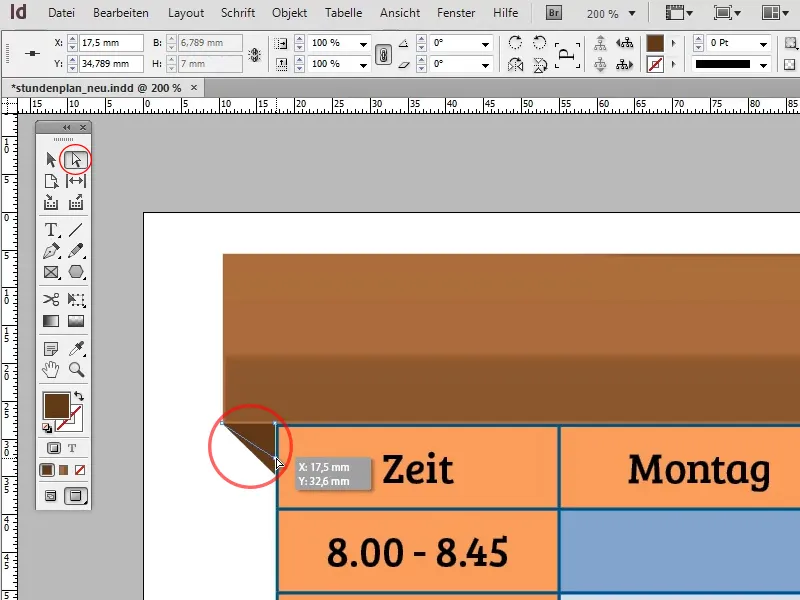Open rotation angle dropdown
The width and height of the screenshot is (800, 600).
tap(485, 44)
